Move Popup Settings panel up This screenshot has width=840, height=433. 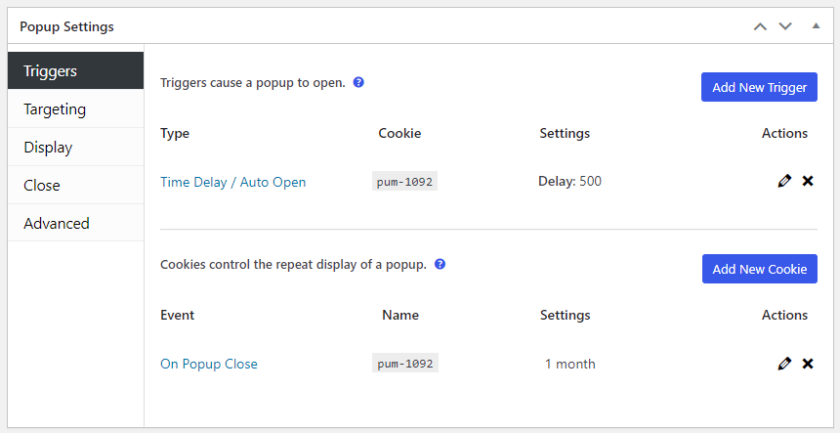(x=760, y=26)
